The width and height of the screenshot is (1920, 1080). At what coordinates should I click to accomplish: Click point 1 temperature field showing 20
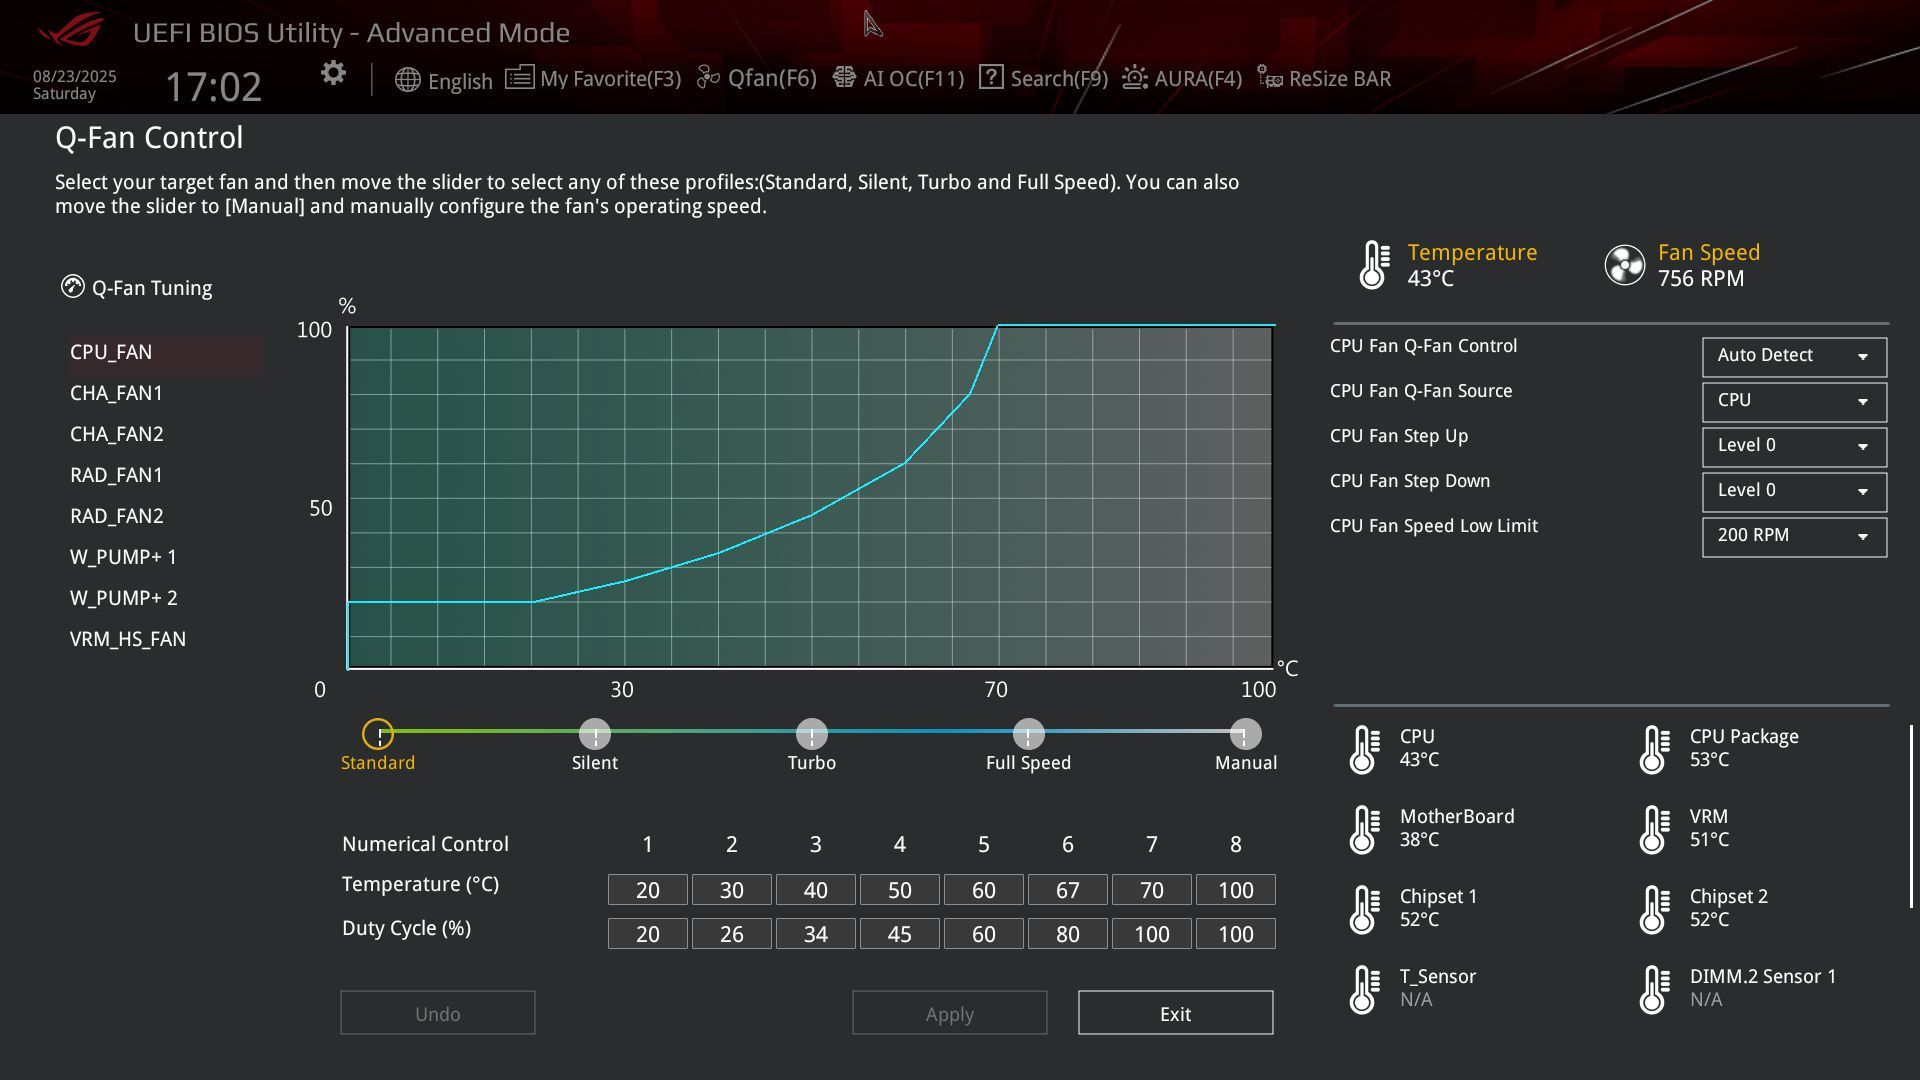(x=647, y=890)
